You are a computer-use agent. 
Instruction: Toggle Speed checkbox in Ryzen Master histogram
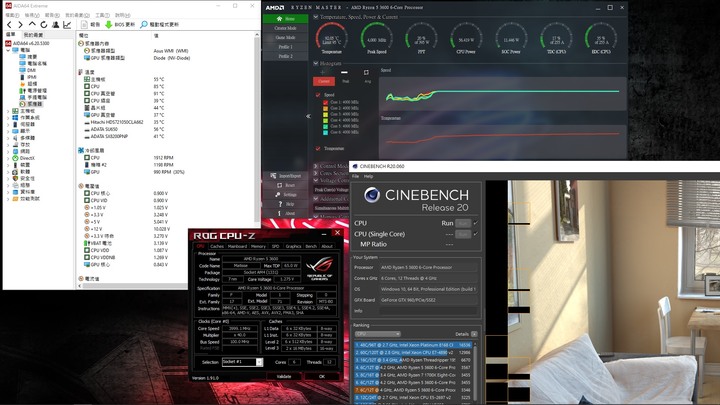[318, 95]
